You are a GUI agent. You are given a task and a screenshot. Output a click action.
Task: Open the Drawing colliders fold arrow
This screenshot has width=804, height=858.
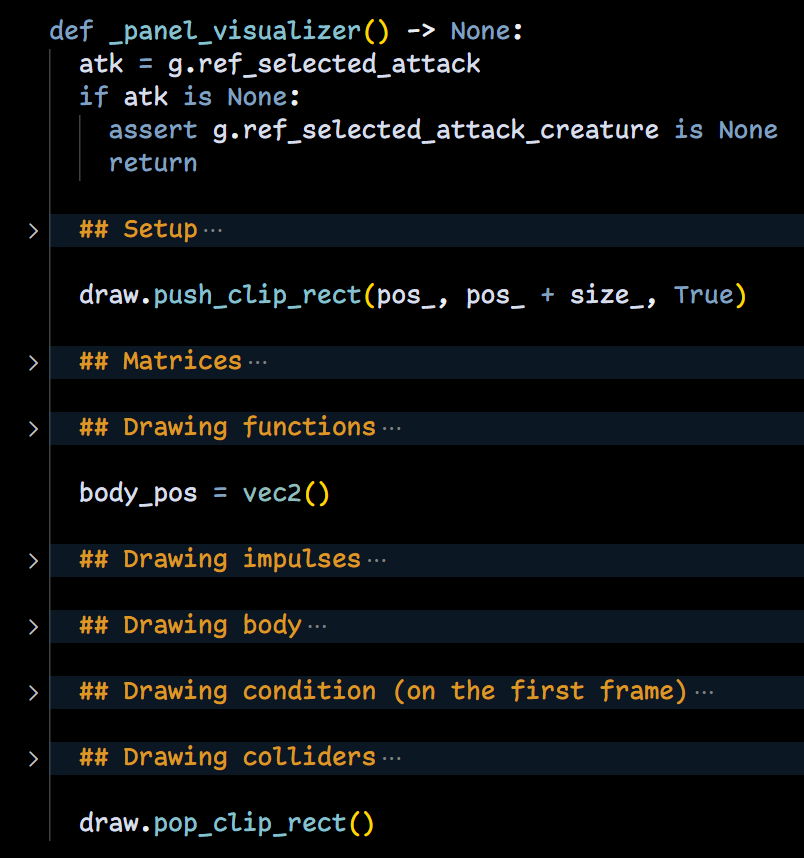pyautogui.click(x=33, y=759)
